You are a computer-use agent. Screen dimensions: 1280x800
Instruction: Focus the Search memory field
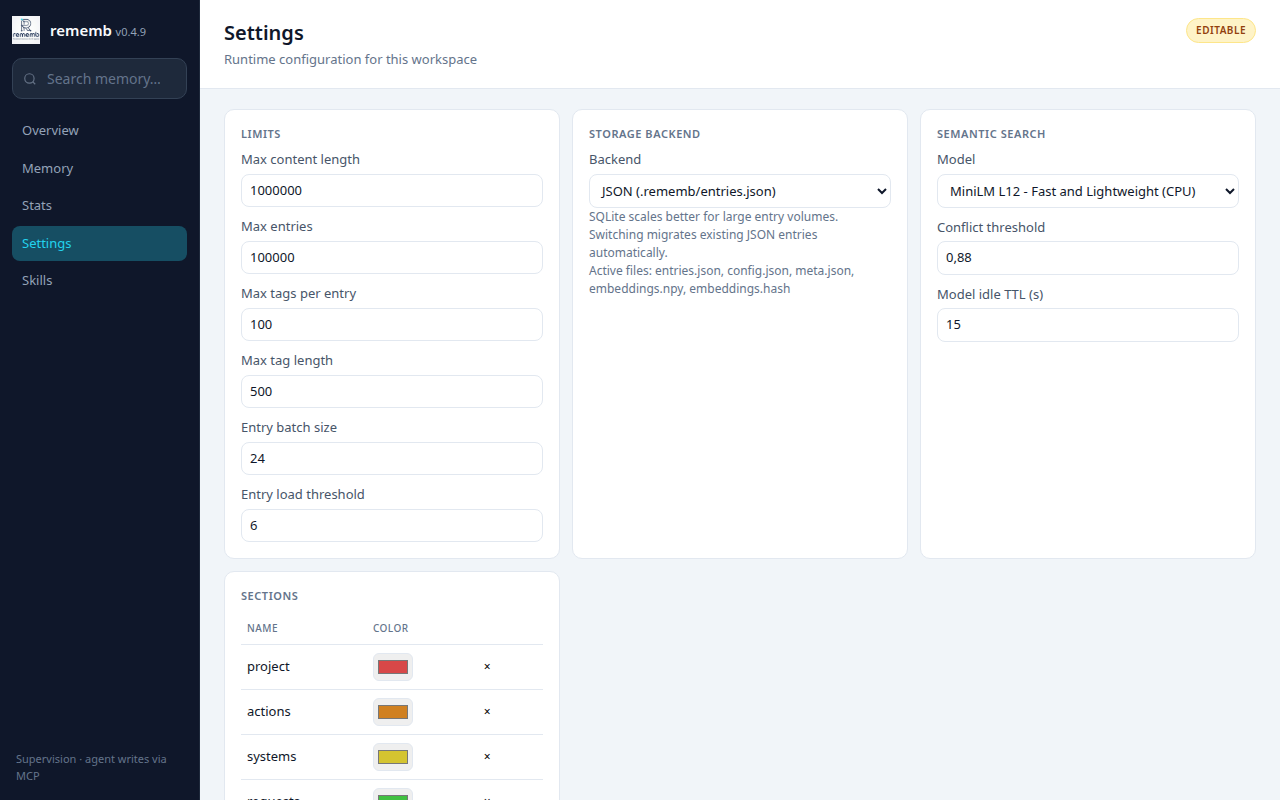(99, 79)
